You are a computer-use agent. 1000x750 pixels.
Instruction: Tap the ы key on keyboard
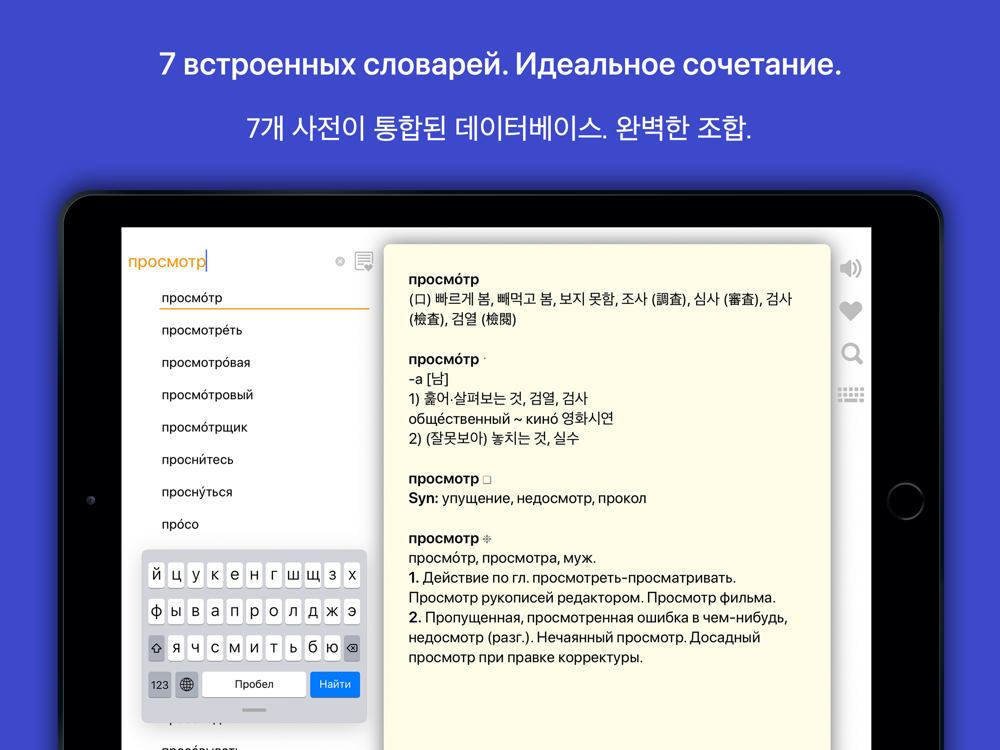pyautogui.click(x=176, y=611)
